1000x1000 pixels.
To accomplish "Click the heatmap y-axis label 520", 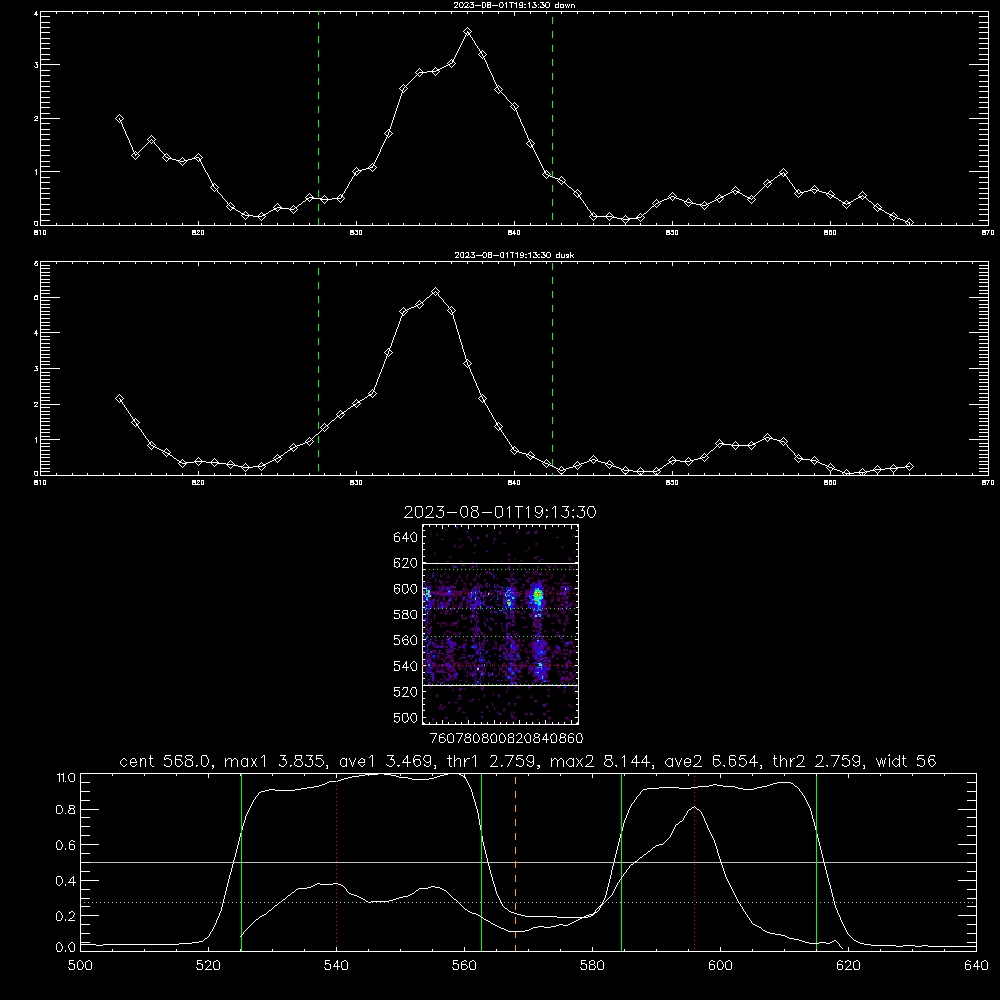I will 406,692.
